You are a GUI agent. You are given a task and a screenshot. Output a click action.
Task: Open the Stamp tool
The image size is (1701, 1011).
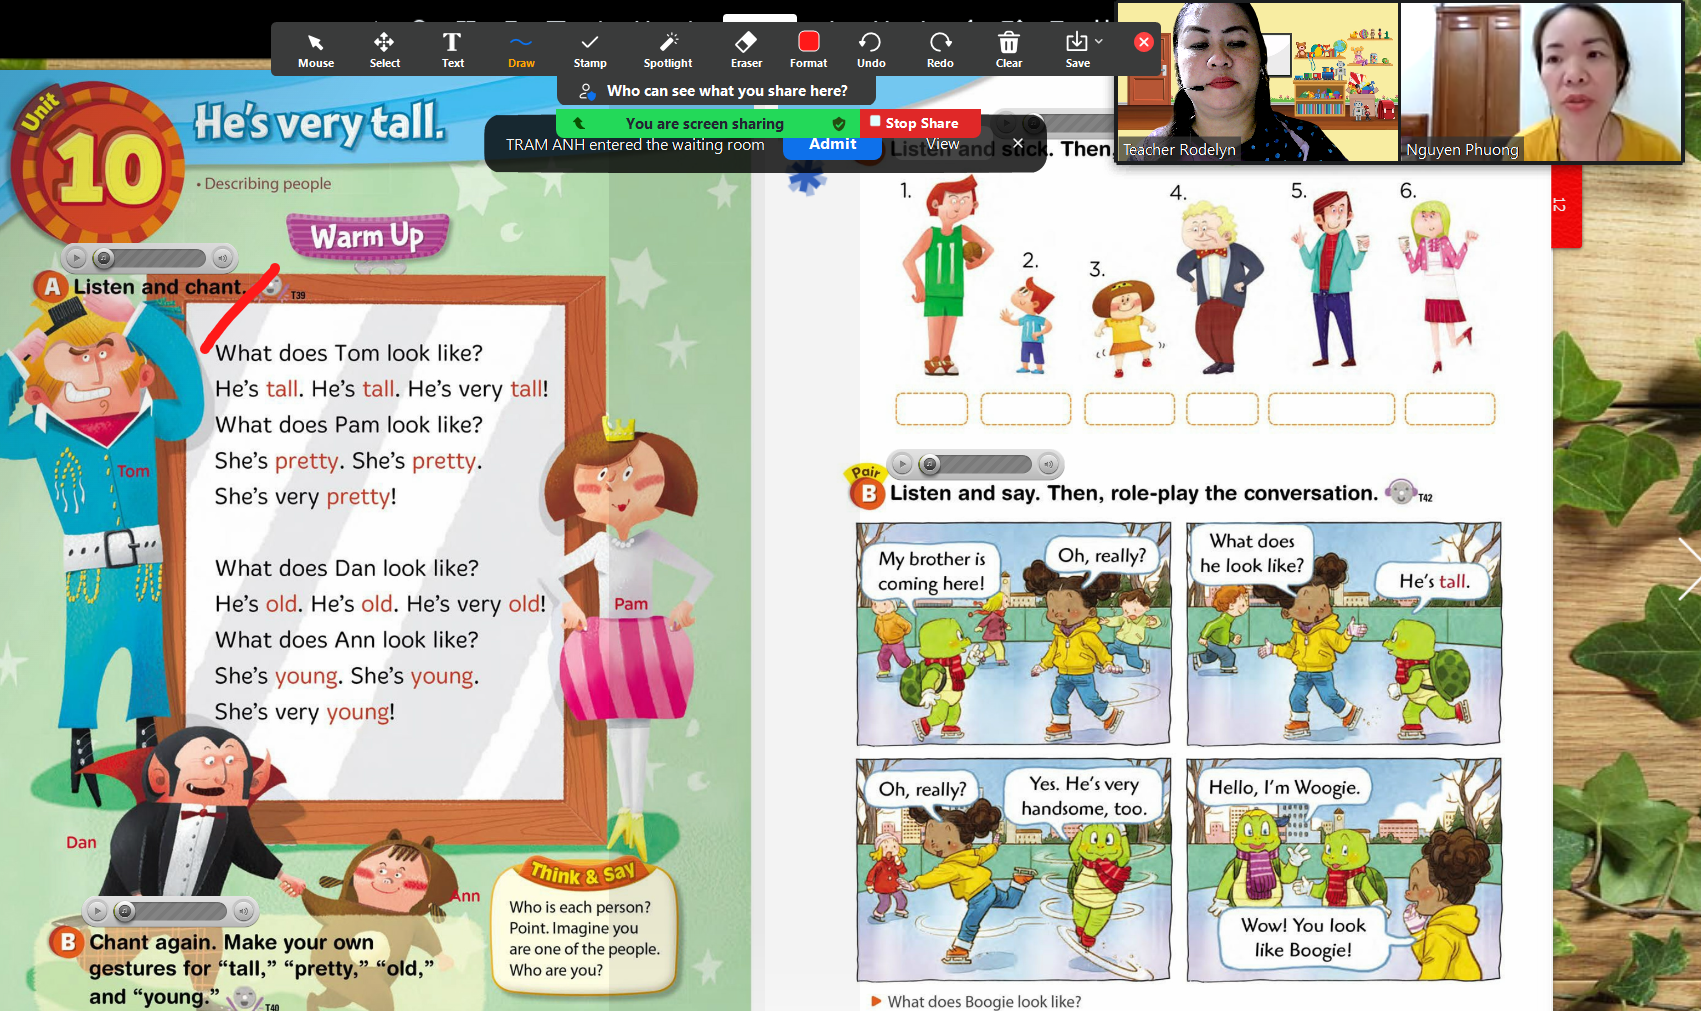[x=590, y=50]
